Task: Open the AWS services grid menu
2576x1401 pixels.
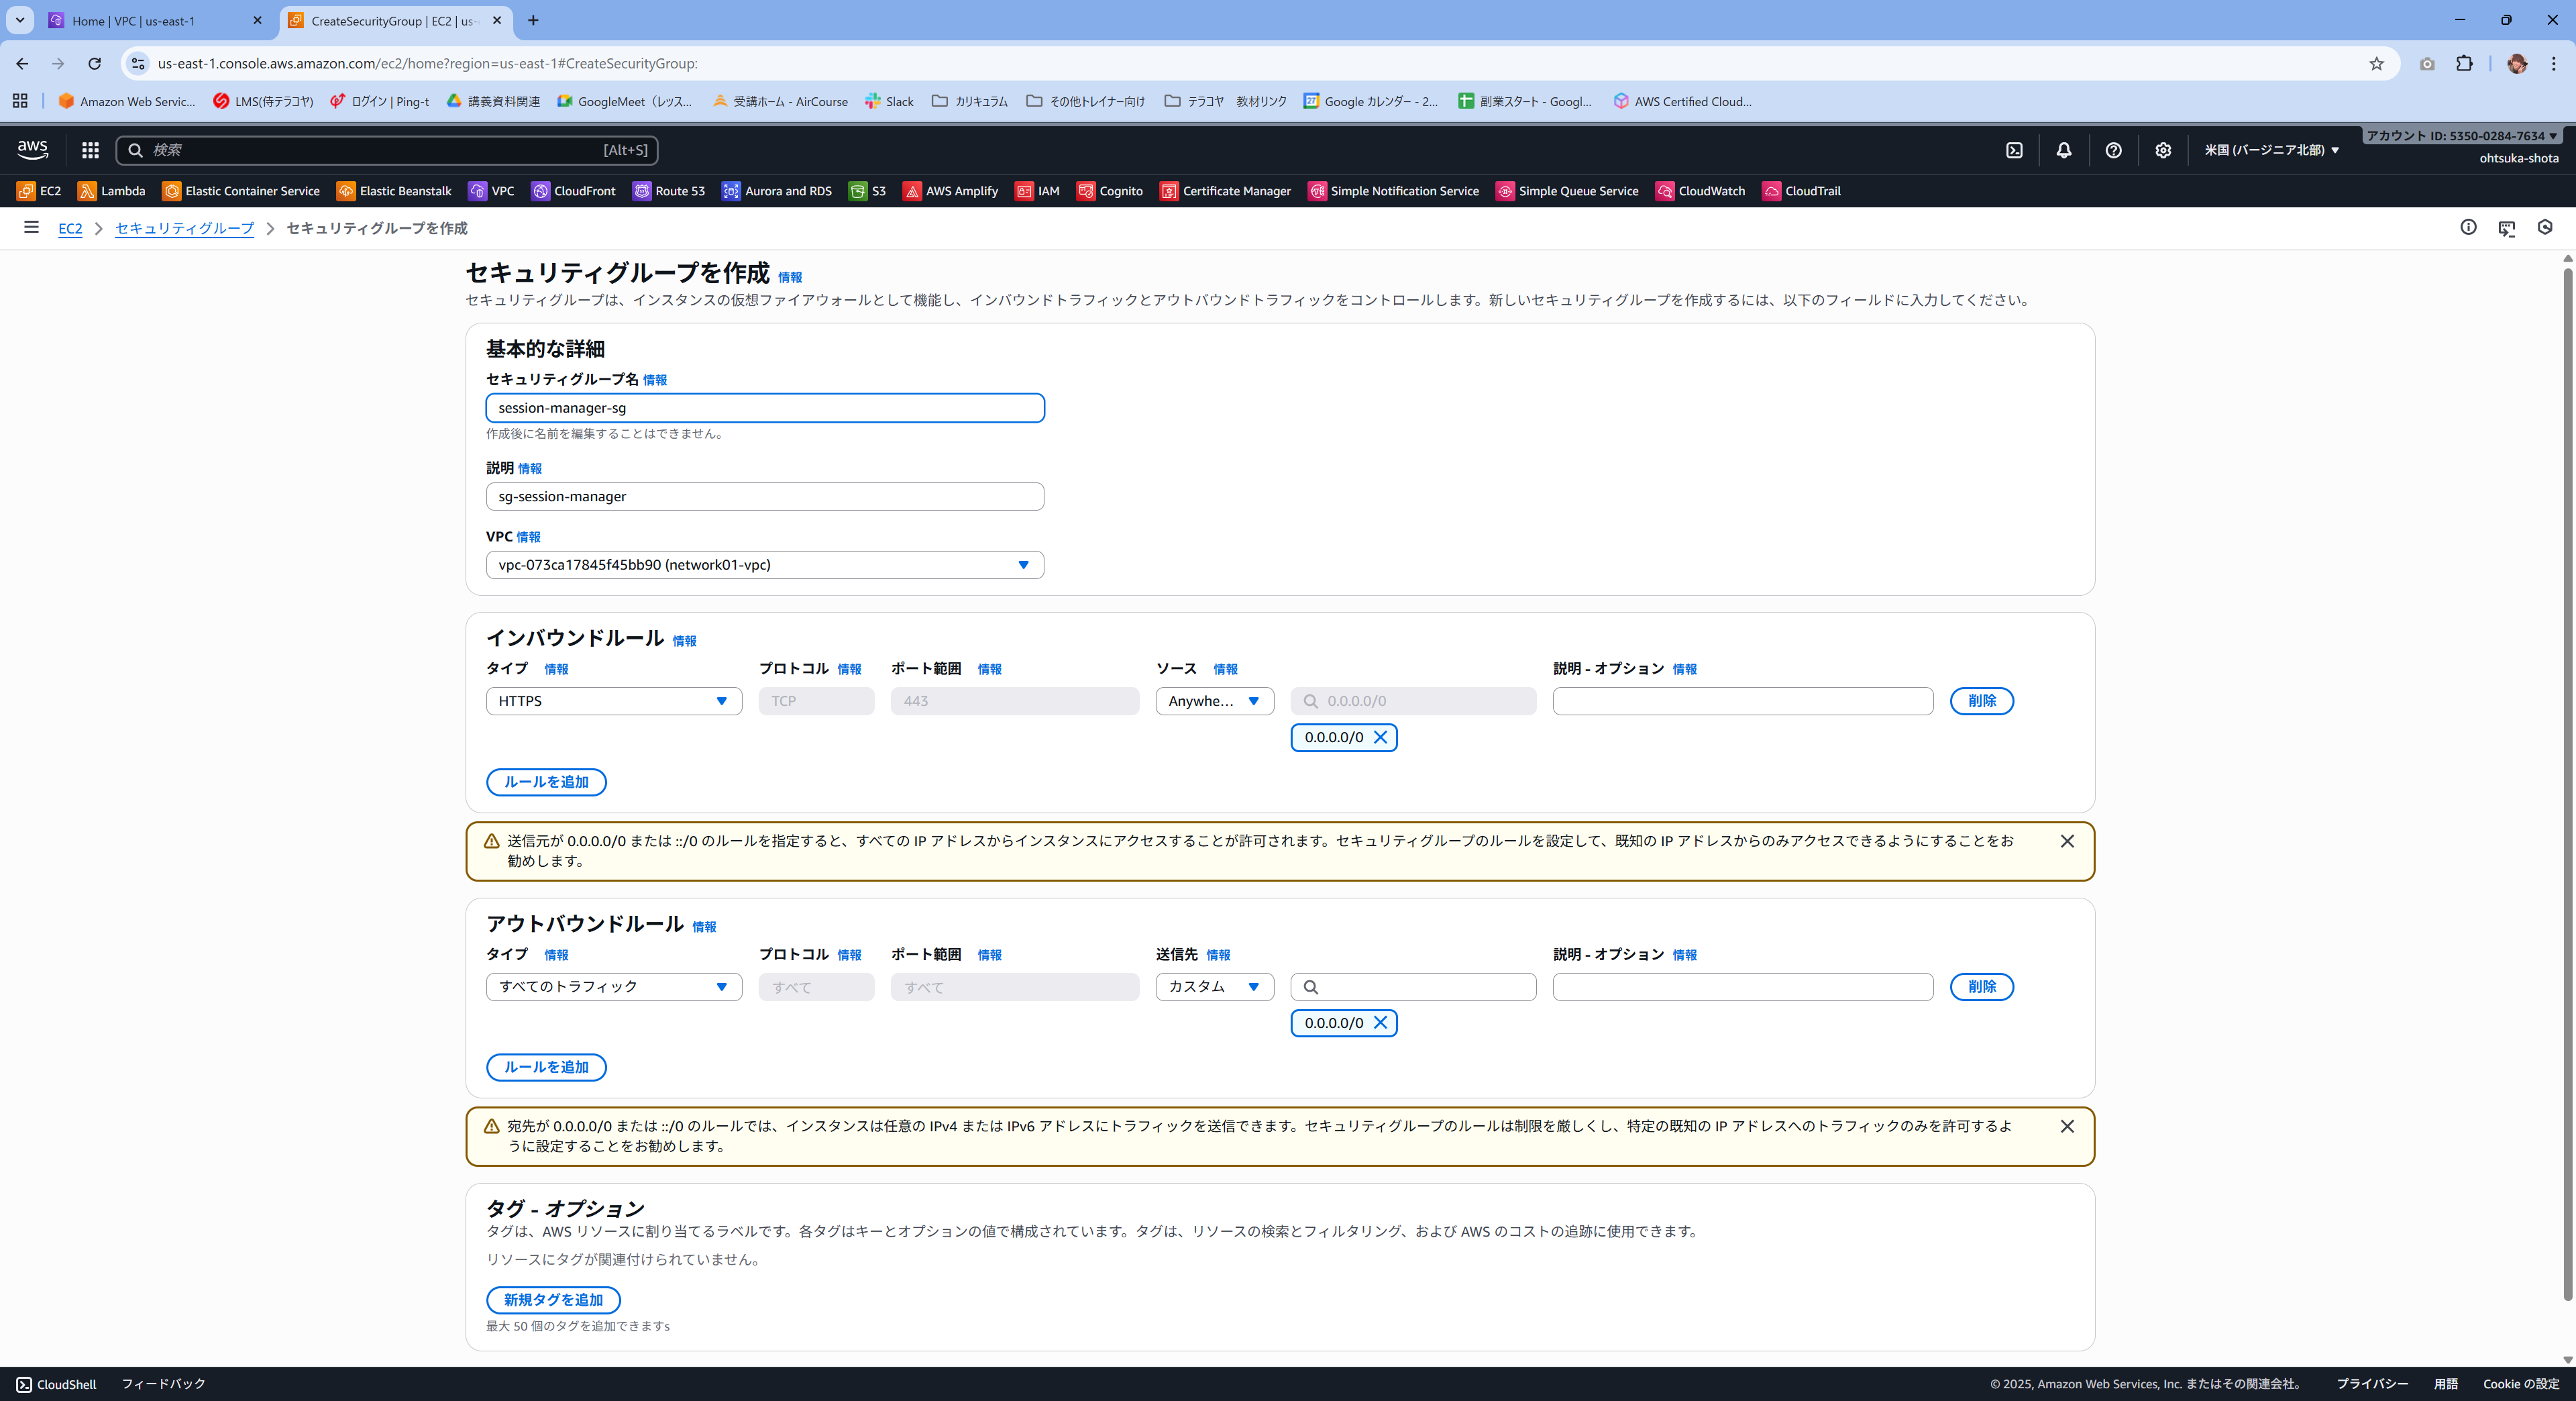Action: [90, 150]
